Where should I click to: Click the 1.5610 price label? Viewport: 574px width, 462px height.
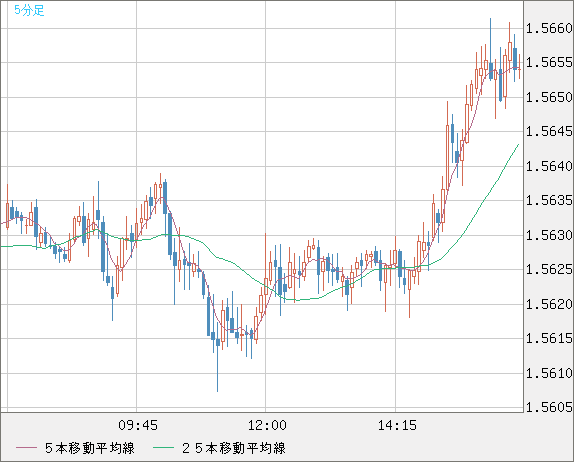[549, 373]
